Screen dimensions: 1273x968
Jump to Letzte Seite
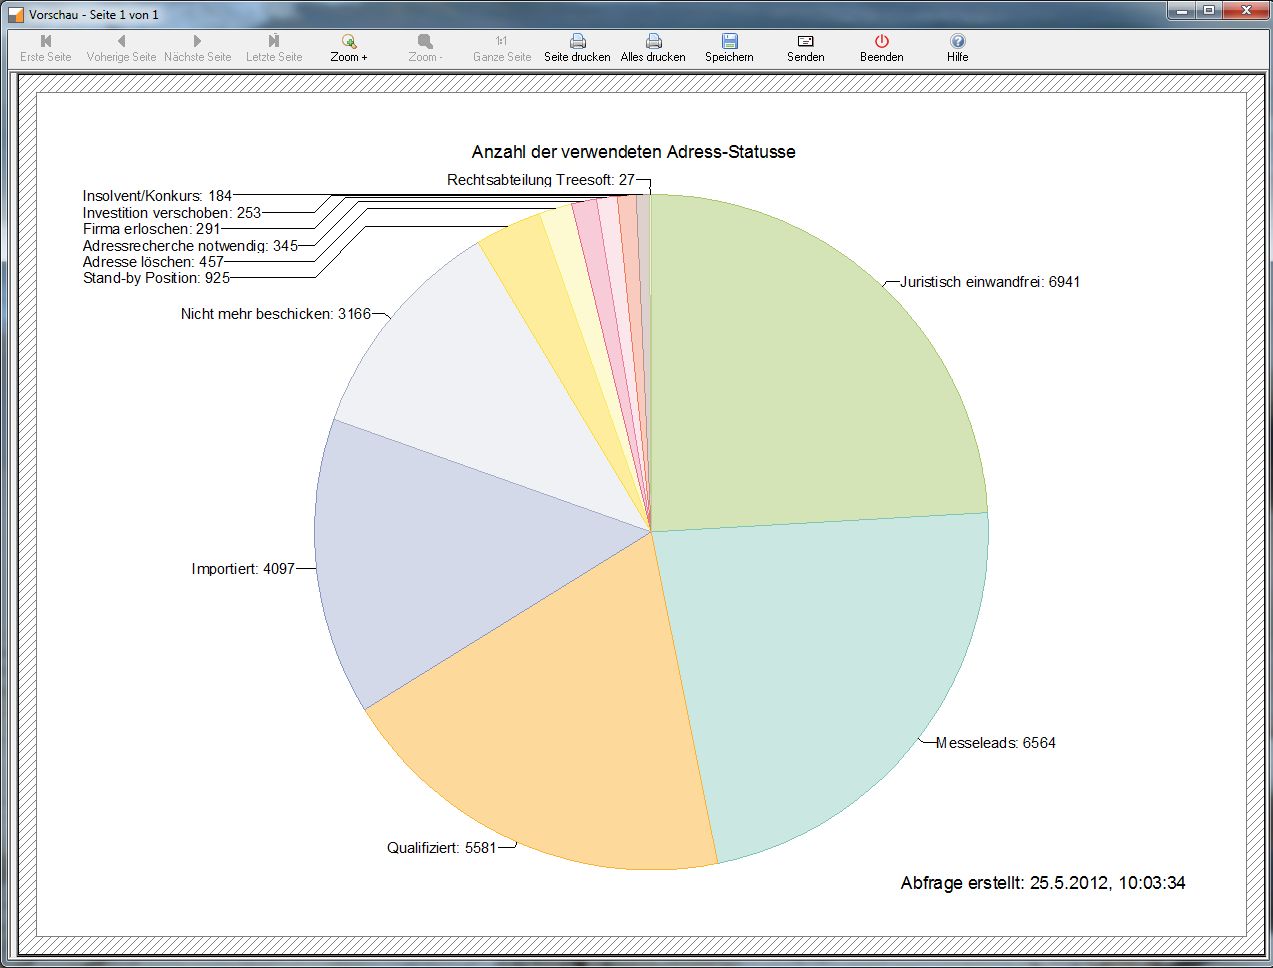click(274, 42)
